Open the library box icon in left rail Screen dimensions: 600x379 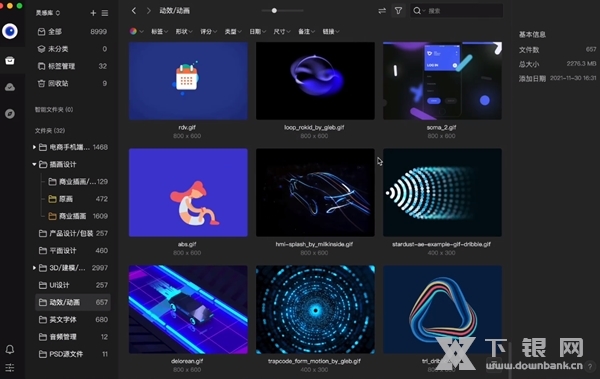[10, 60]
